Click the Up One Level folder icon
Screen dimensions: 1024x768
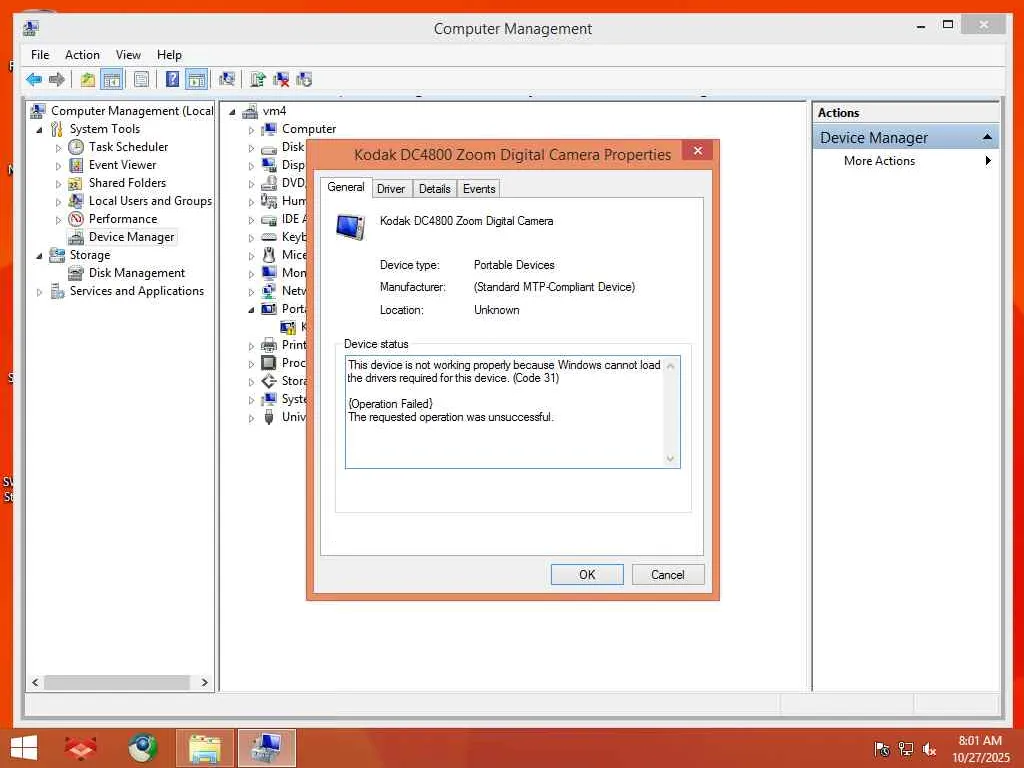pyautogui.click(x=88, y=80)
